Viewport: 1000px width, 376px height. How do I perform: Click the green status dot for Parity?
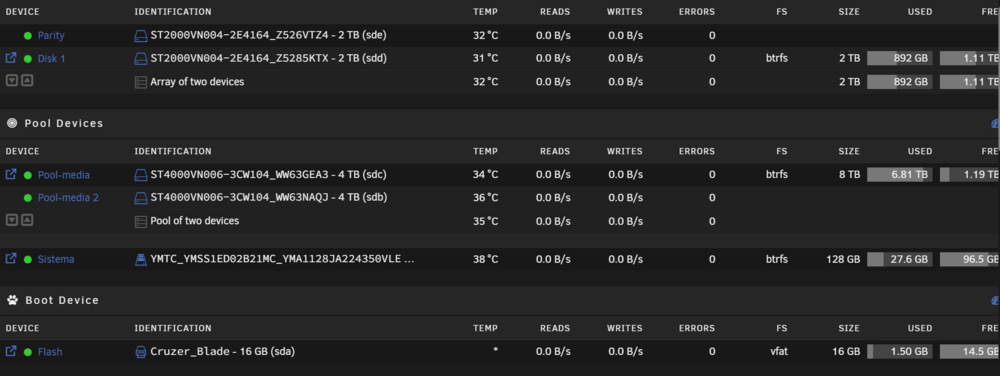coord(27,36)
